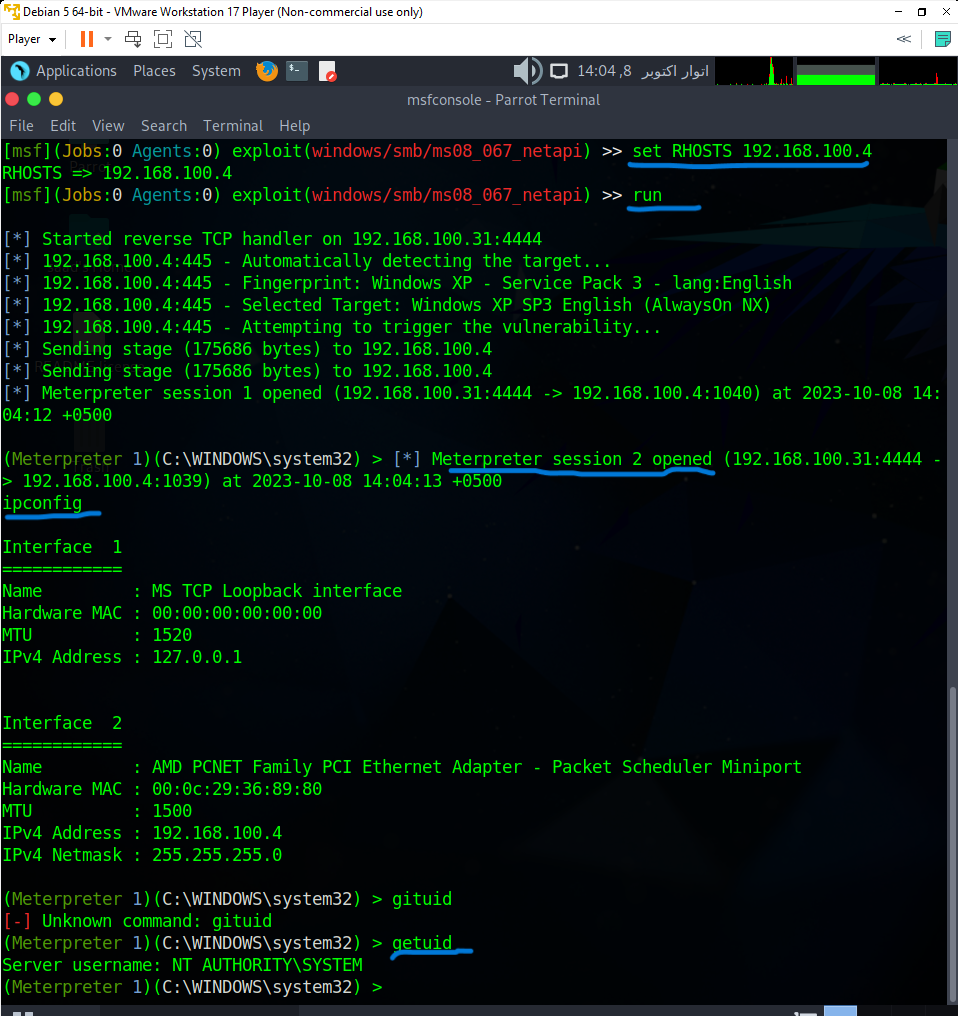The image size is (958, 1016).
Task: Toggle VMware Unity mode icon
Action: click(x=193, y=40)
